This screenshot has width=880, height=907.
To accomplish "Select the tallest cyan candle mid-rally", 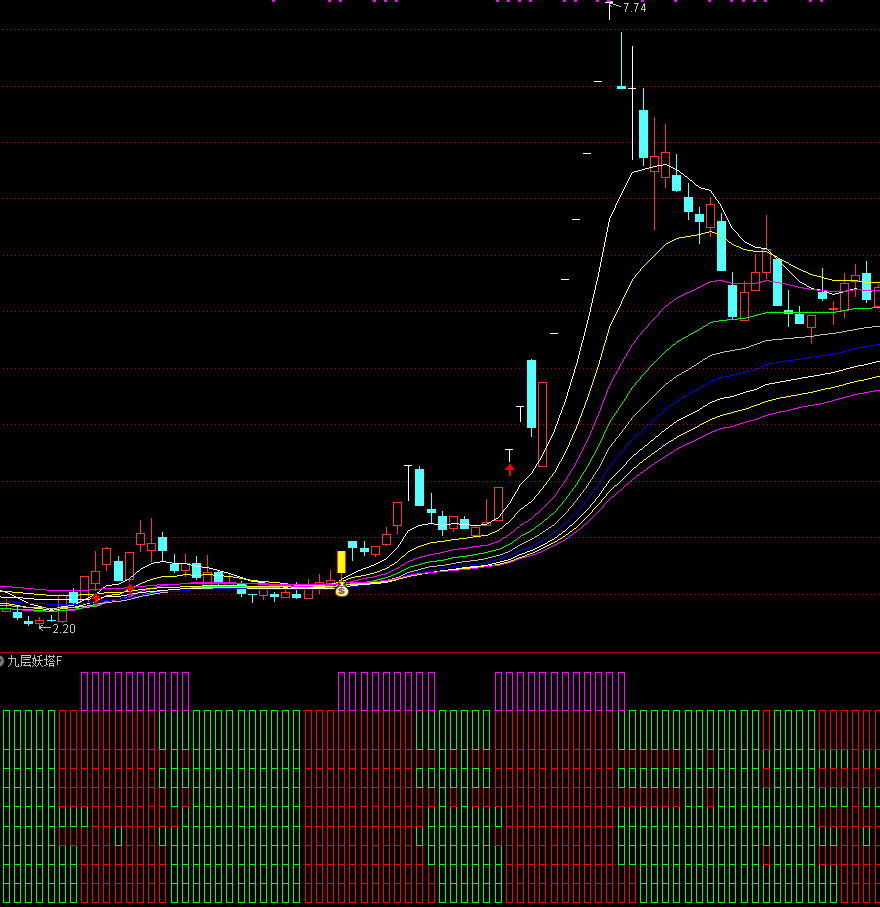I will [531, 394].
